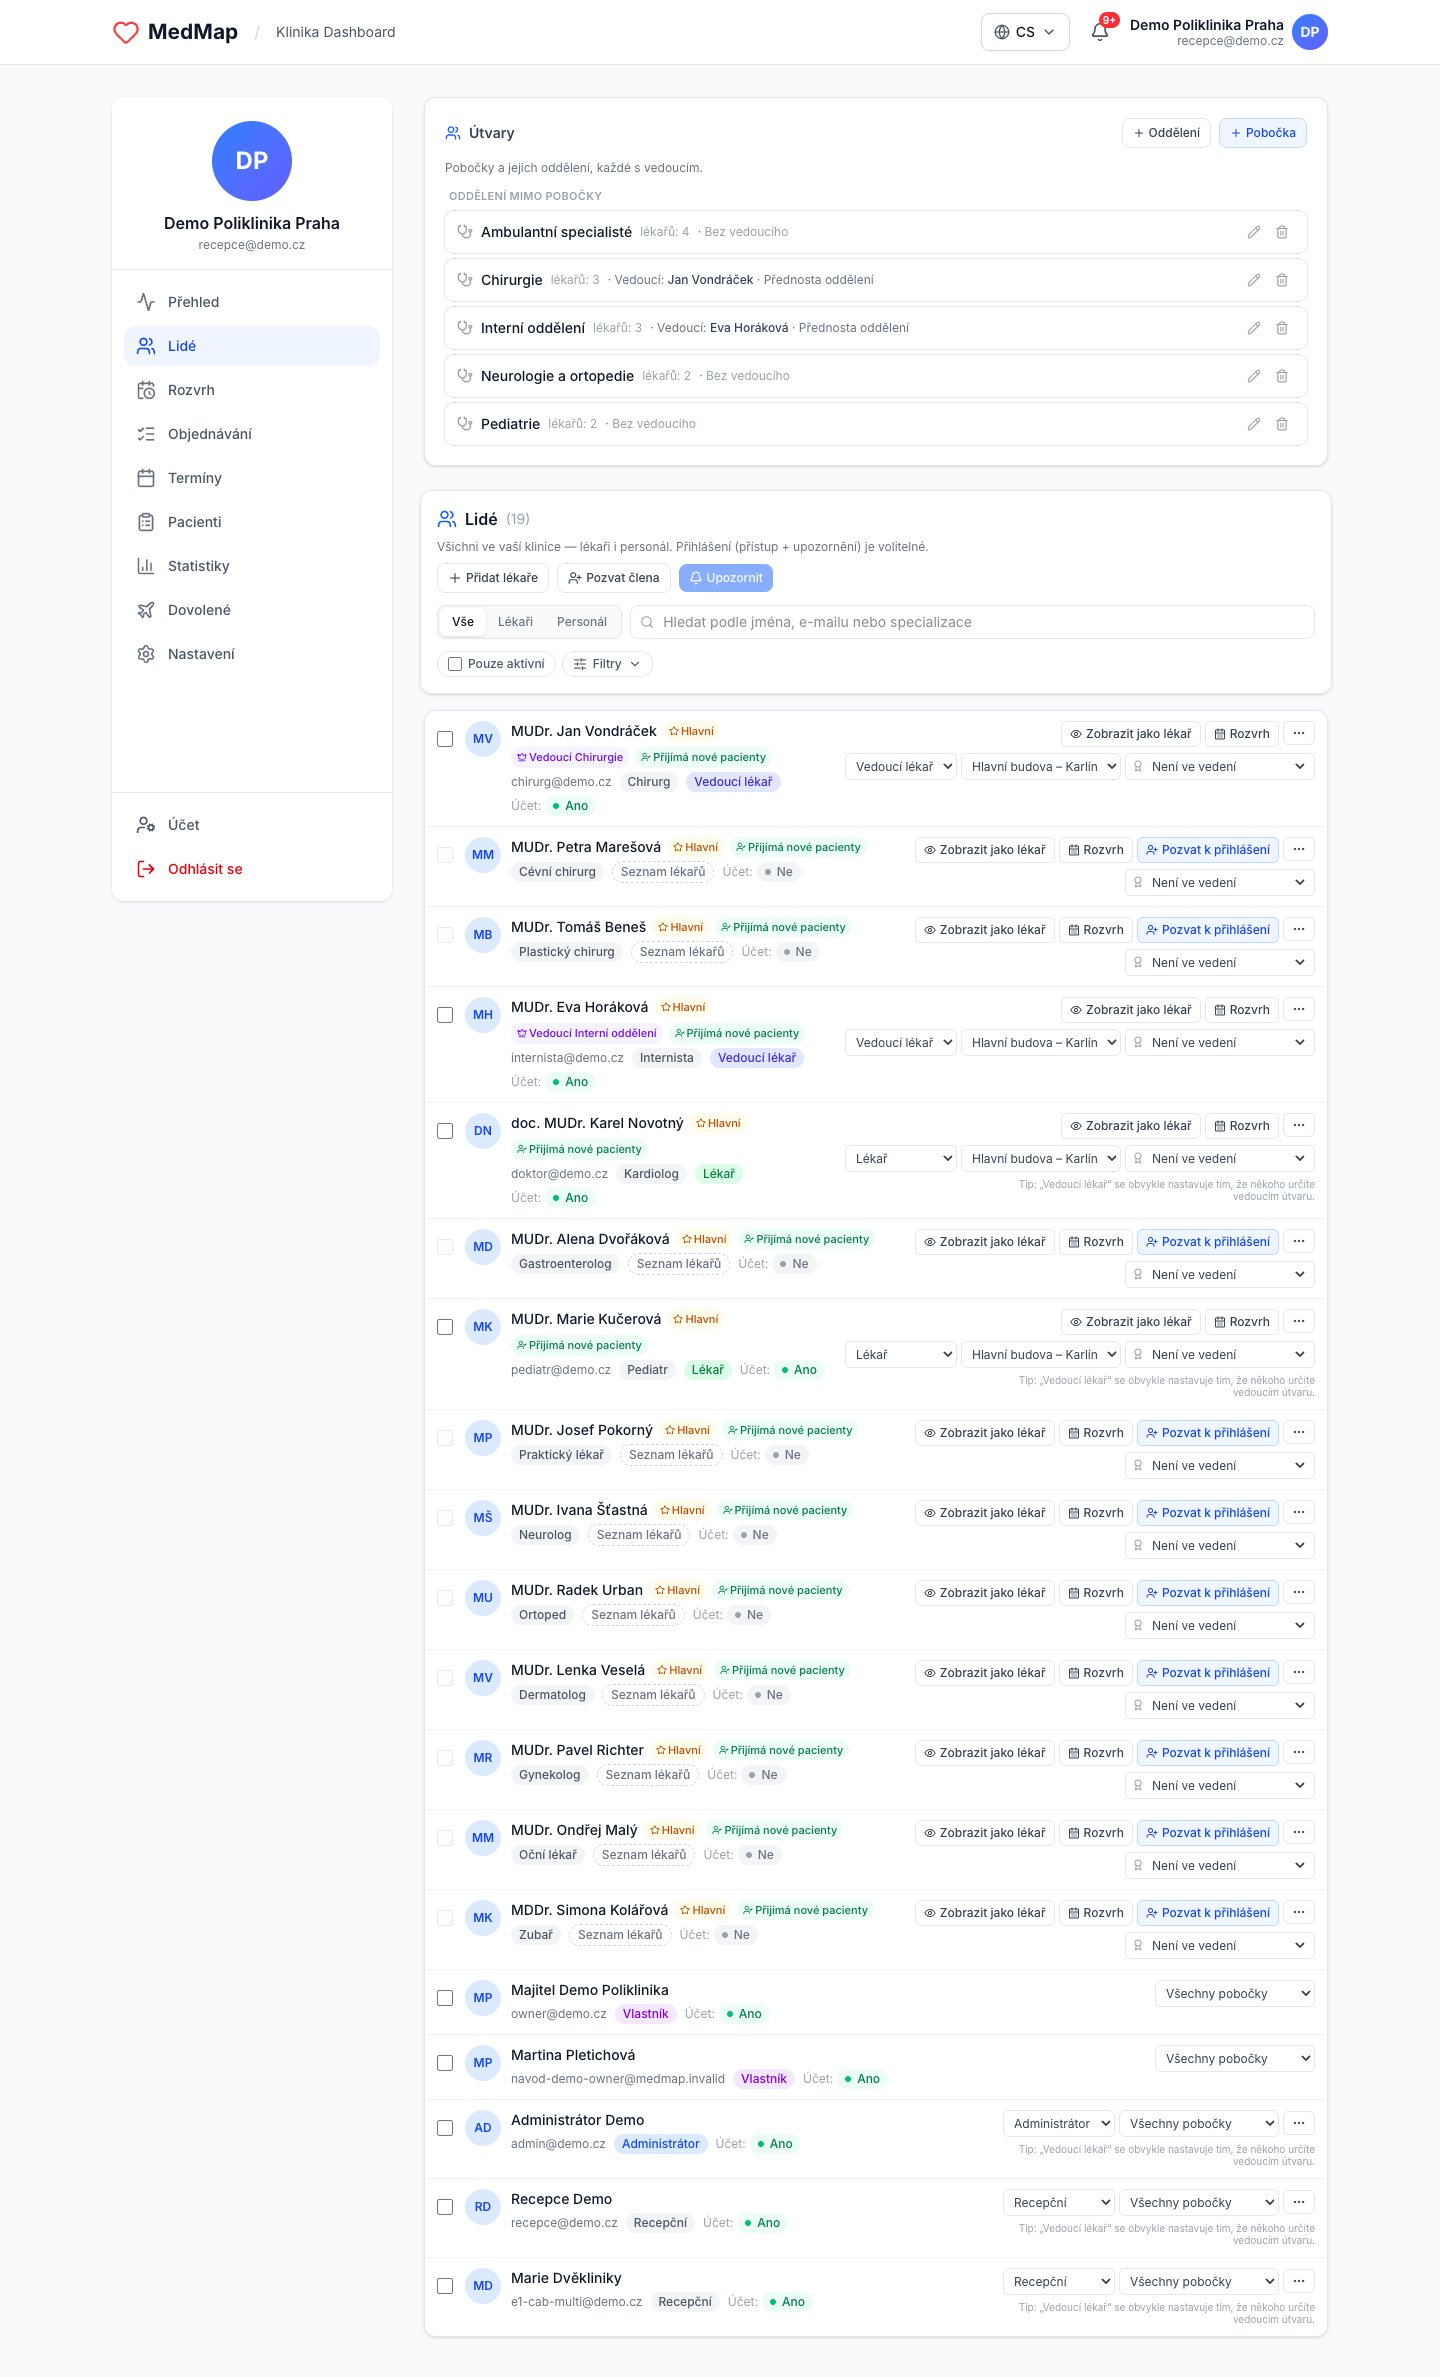Open the role dropdown for Jan Vondráček

click(x=900, y=767)
